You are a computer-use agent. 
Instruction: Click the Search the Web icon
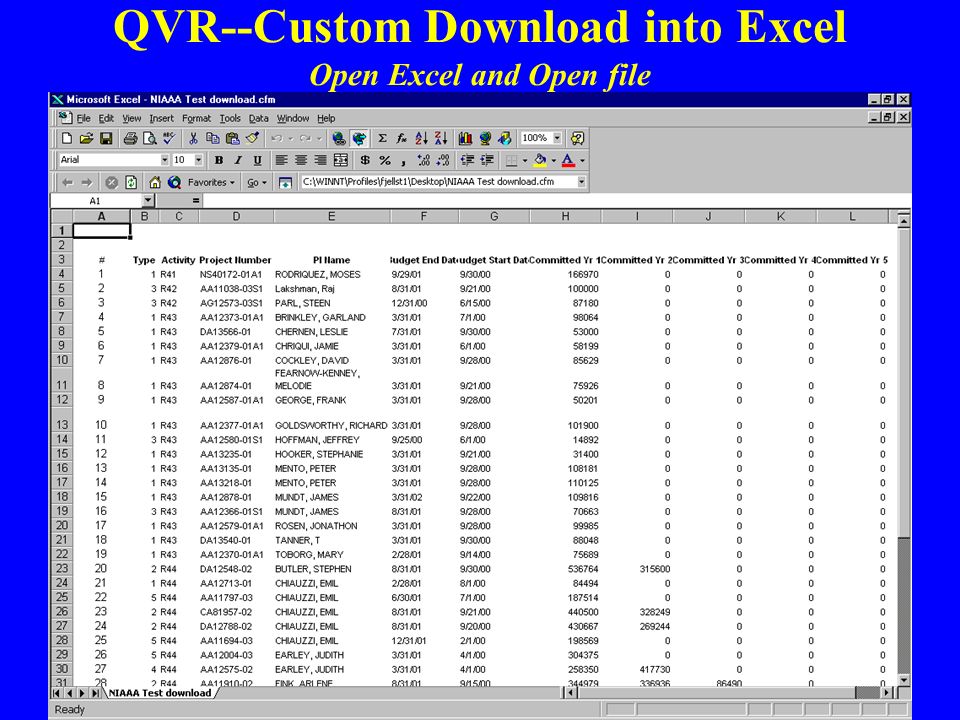[x=174, y=182]
